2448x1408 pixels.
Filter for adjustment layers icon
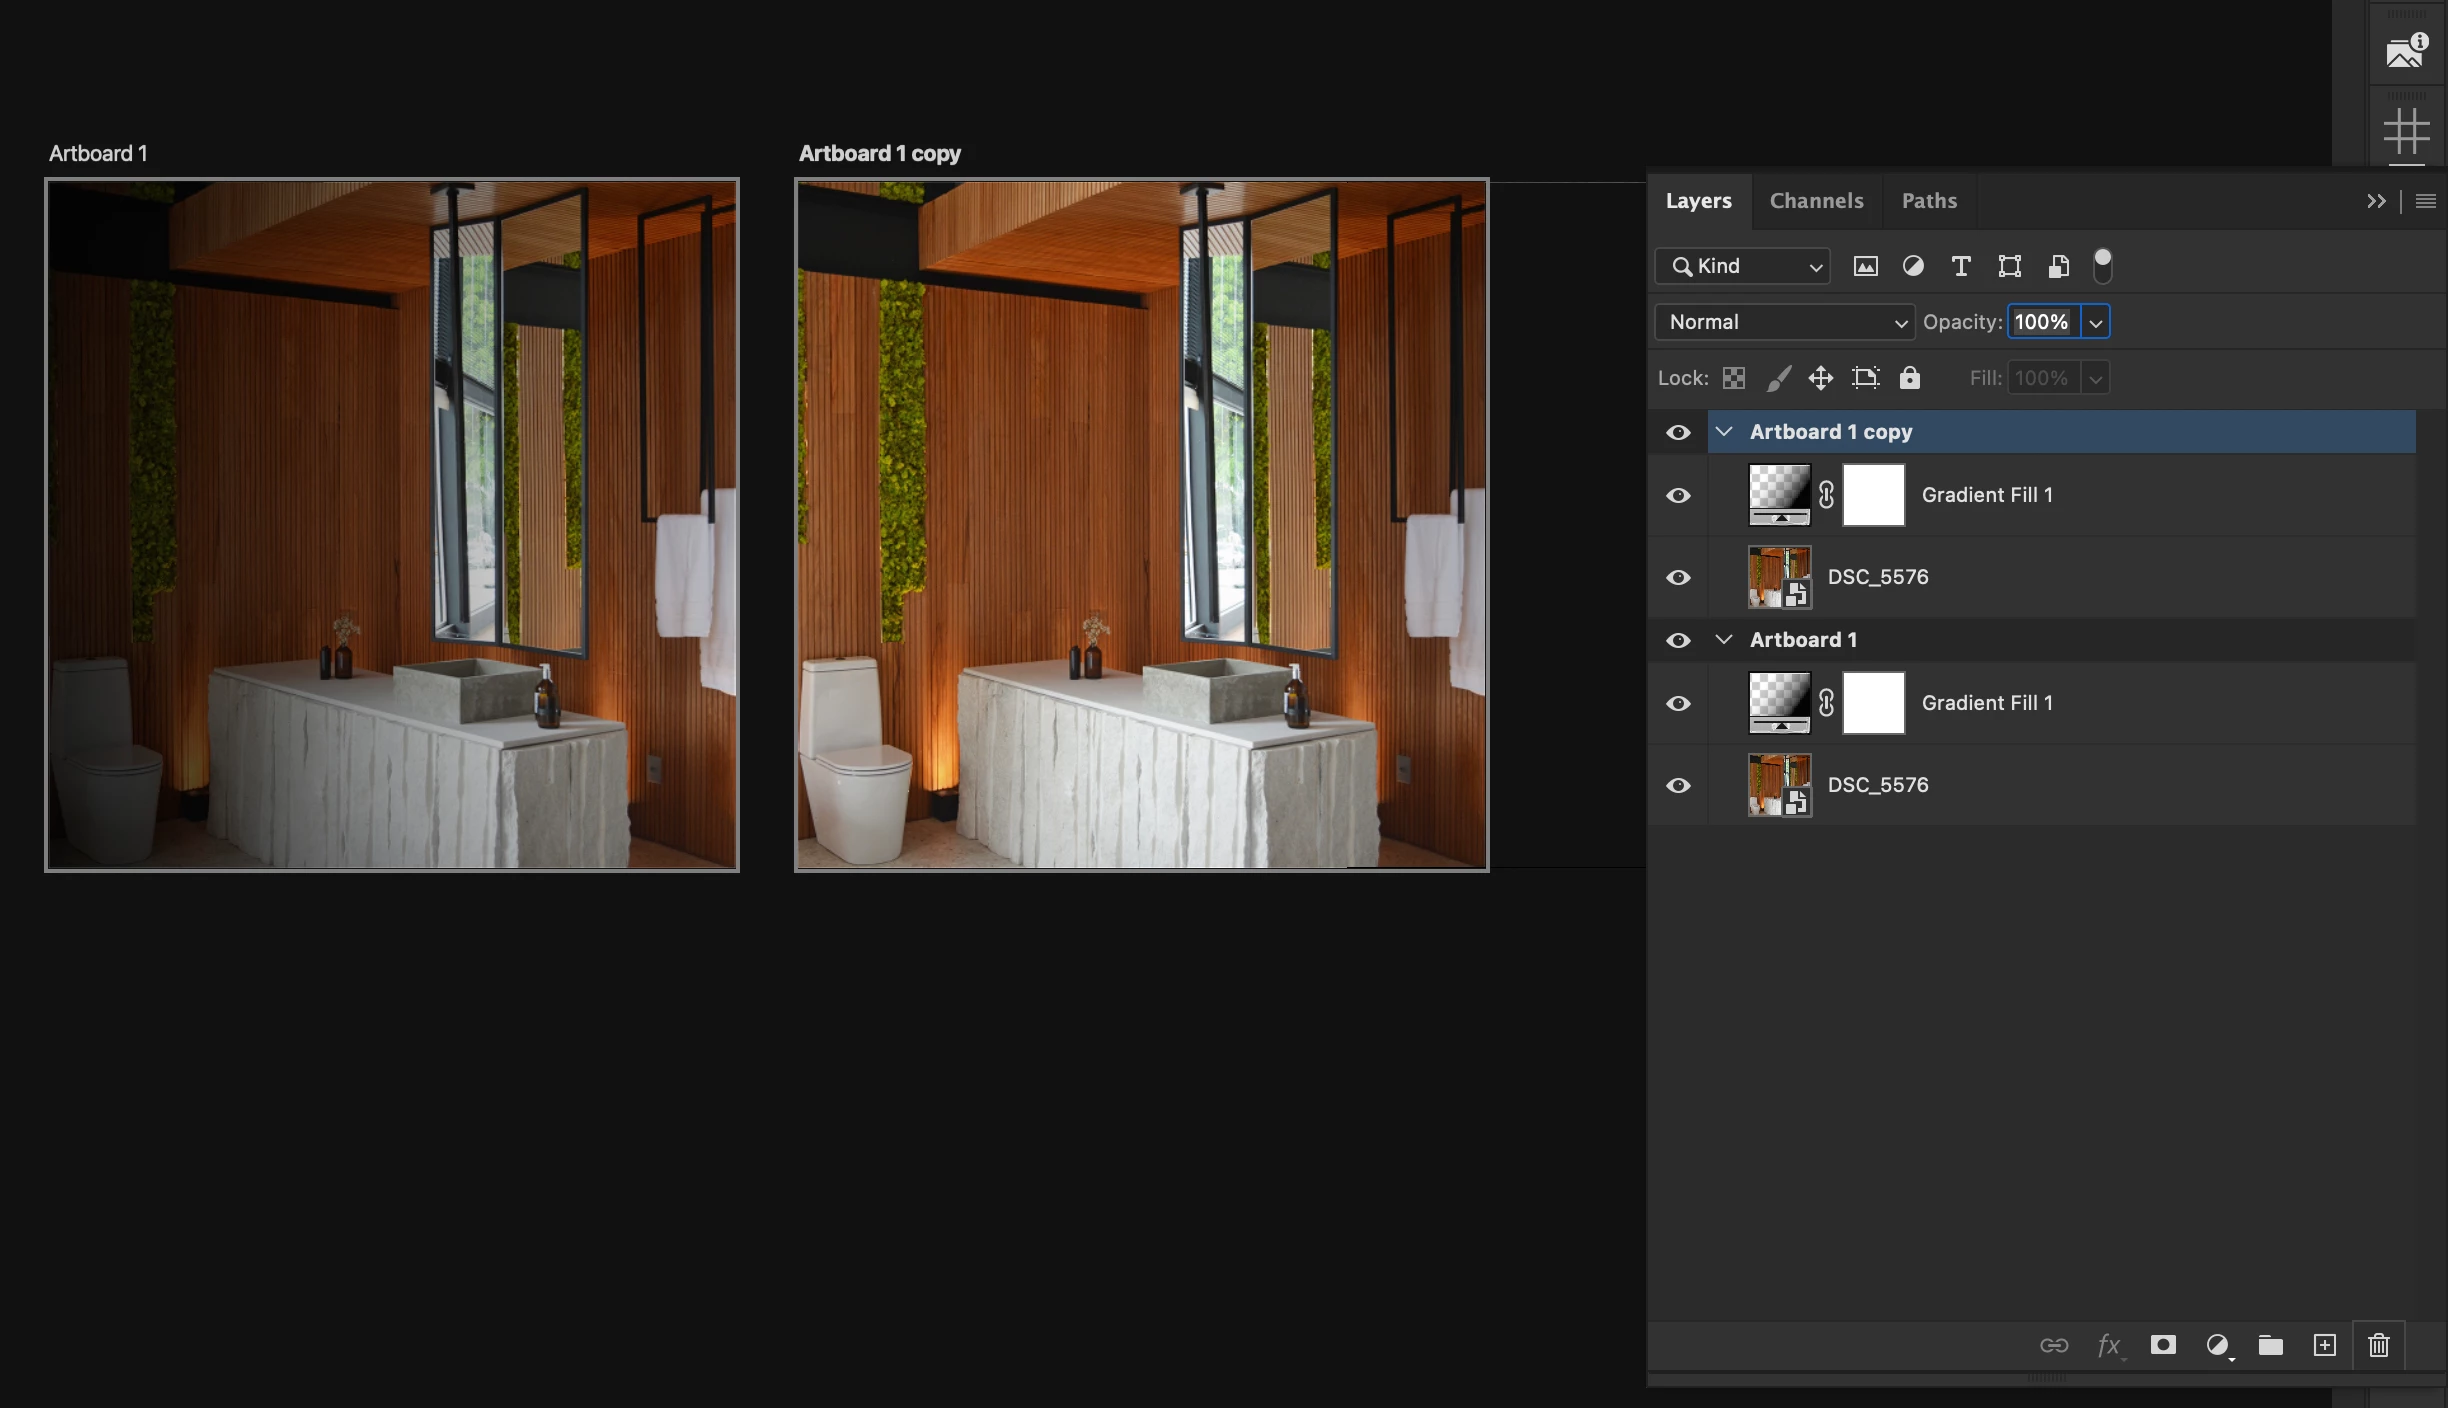pos(1913,266)
